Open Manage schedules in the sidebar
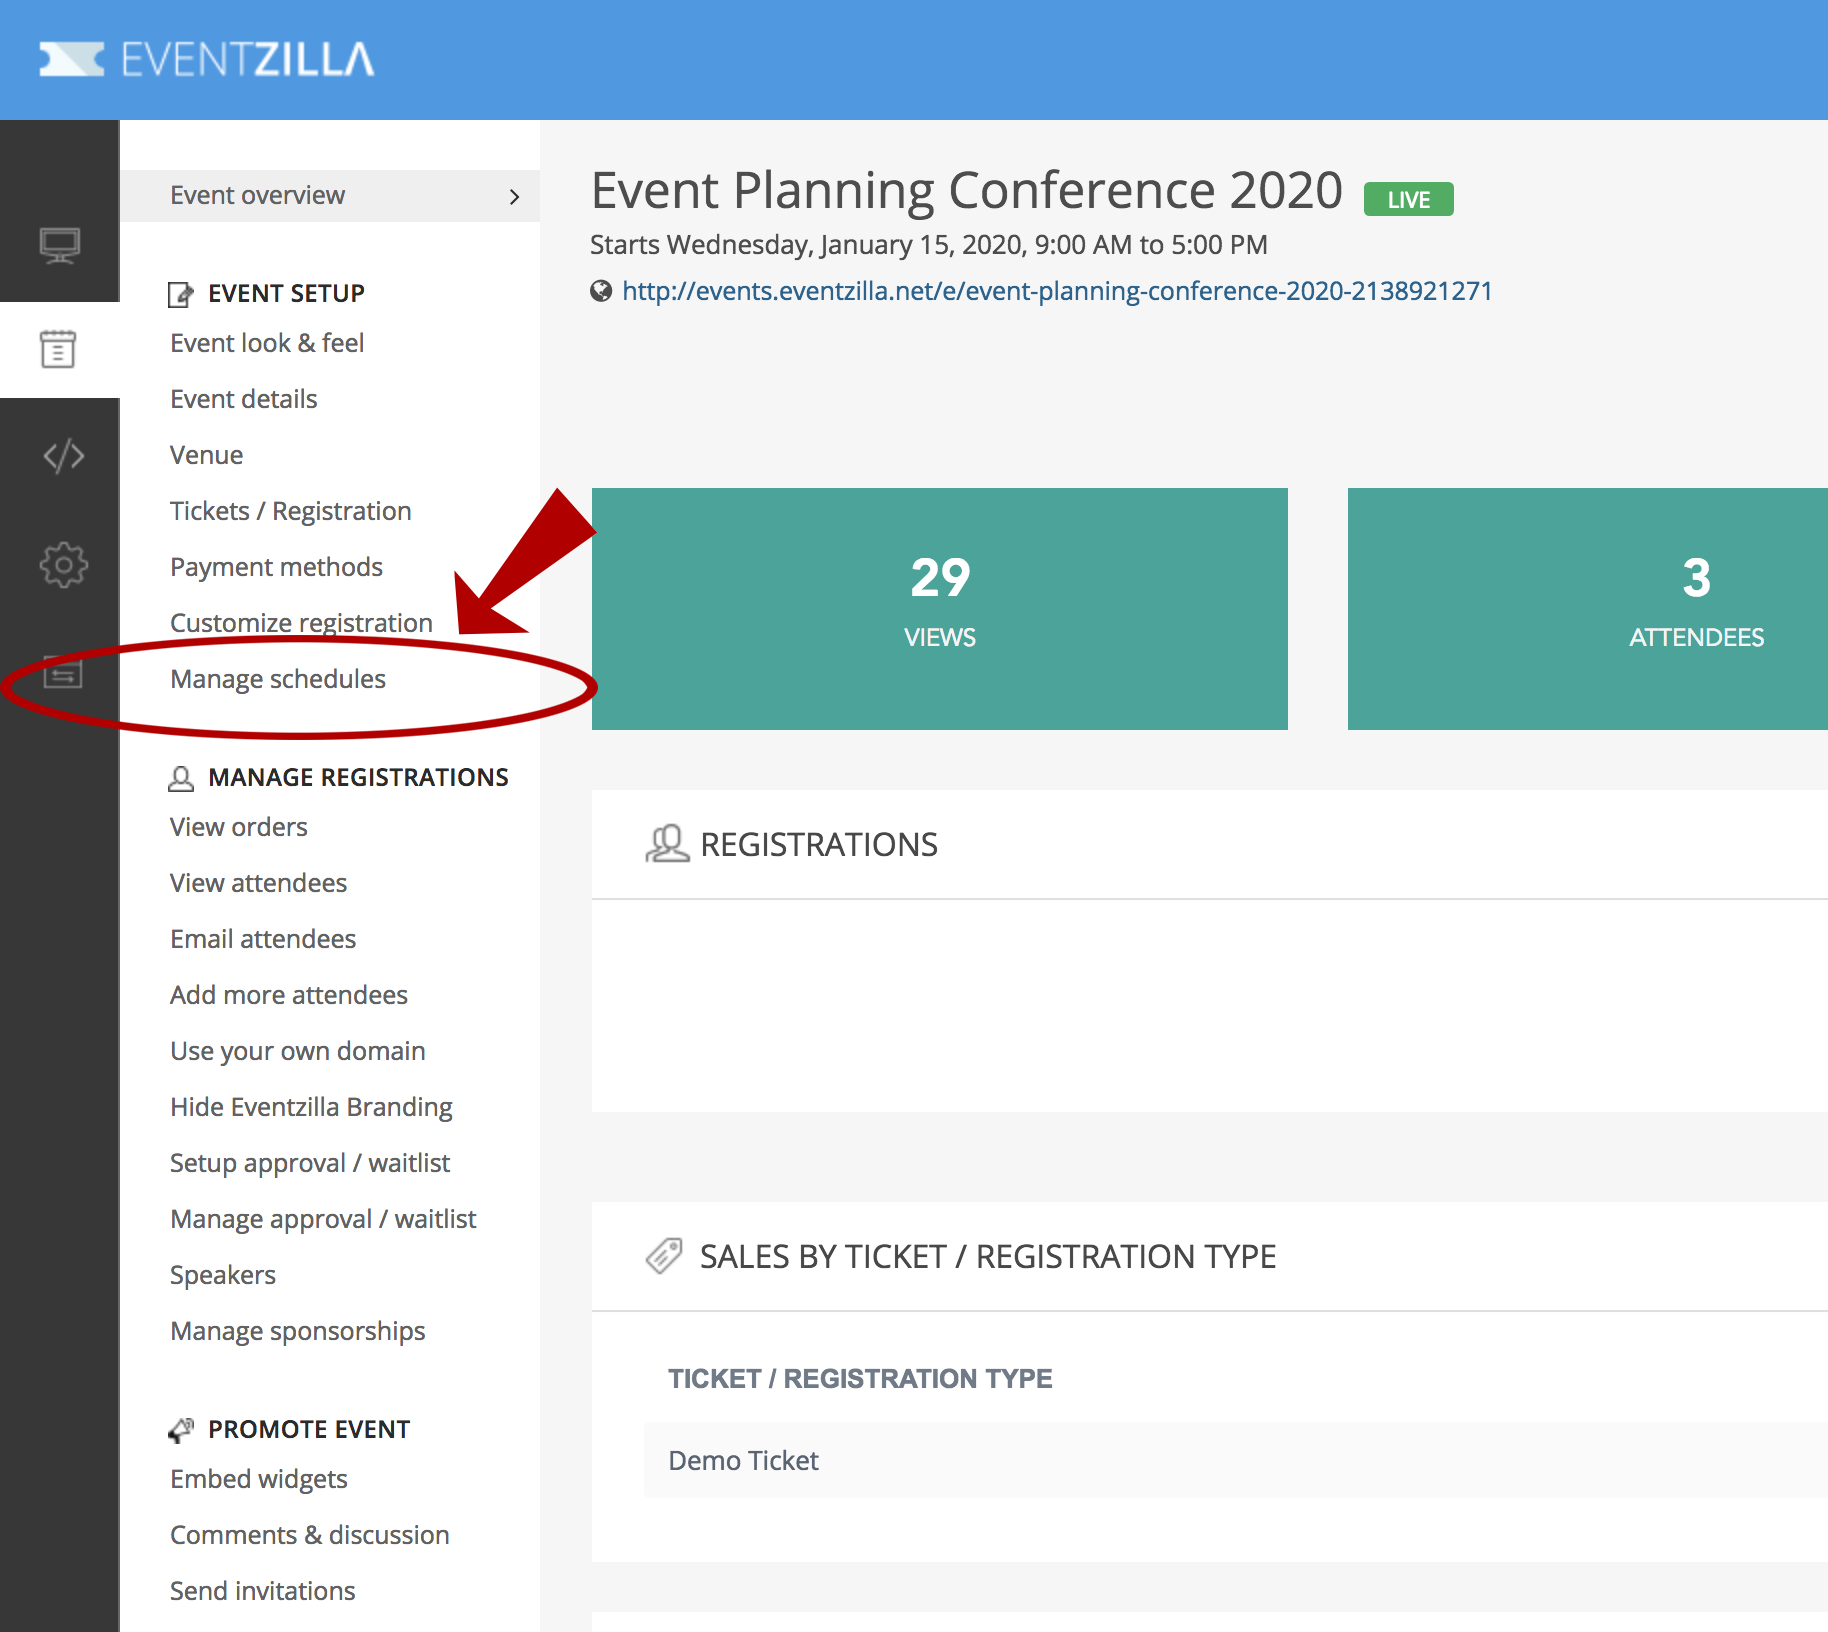The width and height of the screenshot is (1828, 1632). (x=278, y=679)
